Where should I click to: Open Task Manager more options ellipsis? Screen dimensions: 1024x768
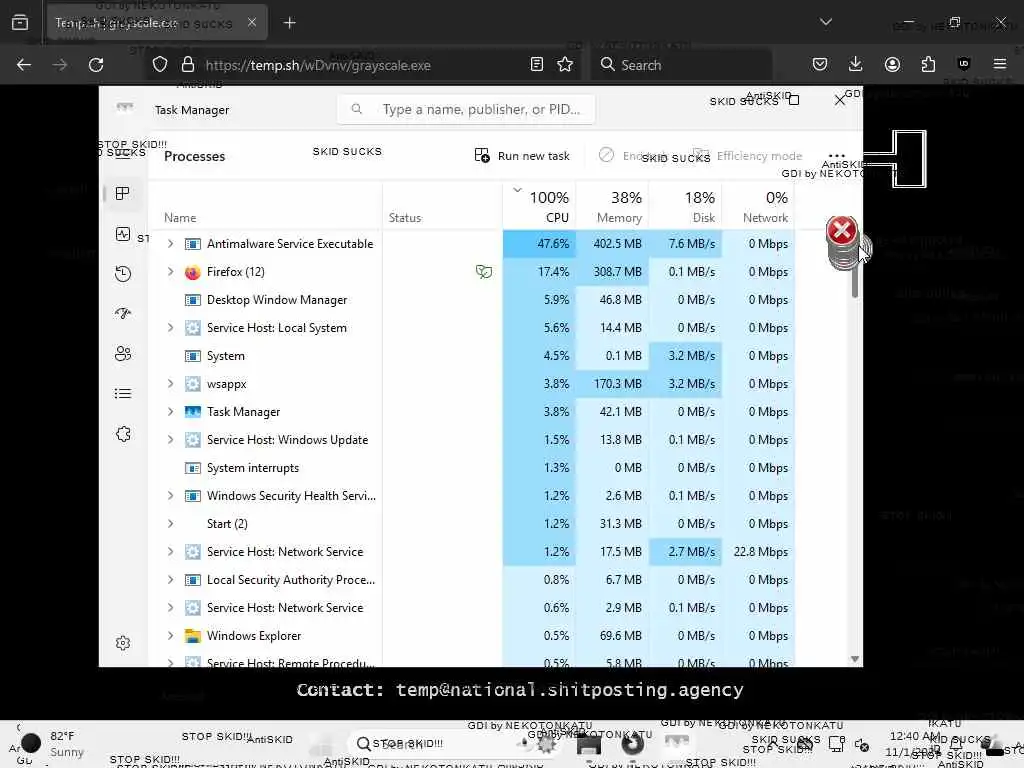[837, 156]
